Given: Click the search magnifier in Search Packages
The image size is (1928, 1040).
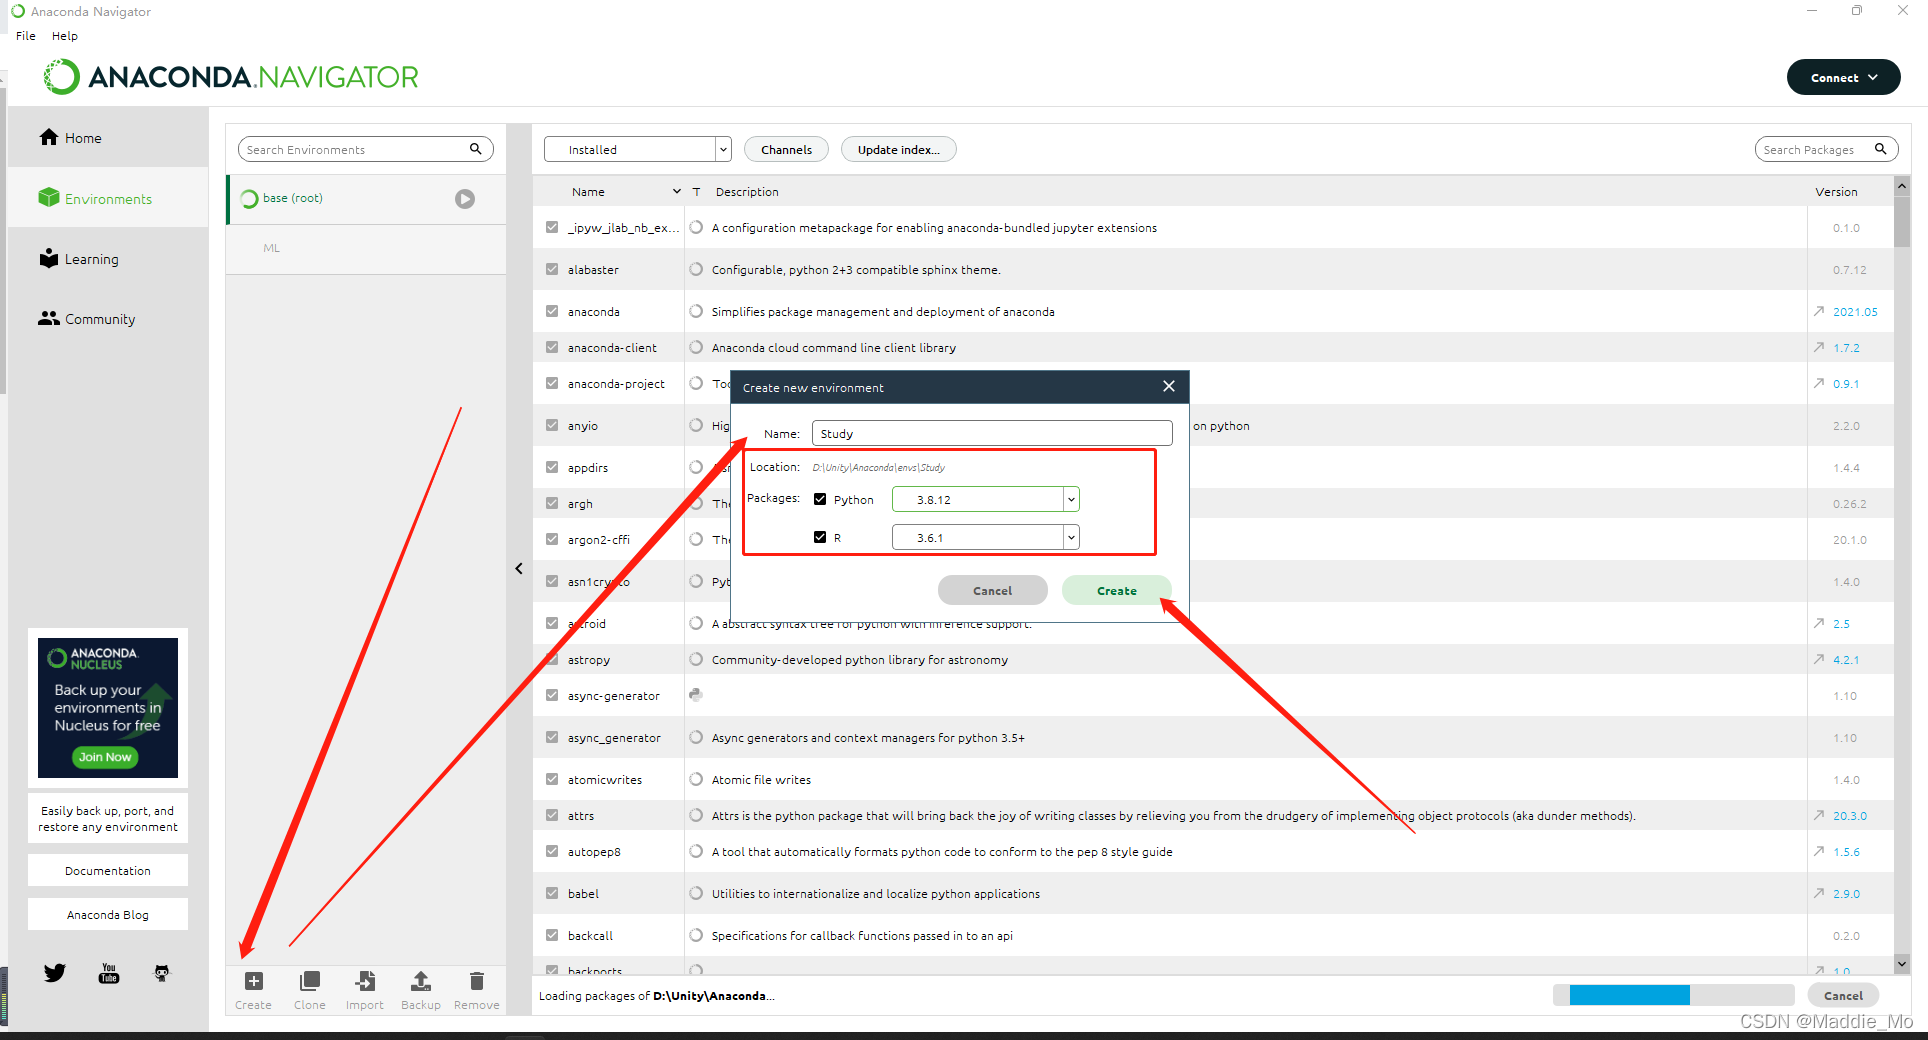Looking at the screenshot, I should point(1880,149).
